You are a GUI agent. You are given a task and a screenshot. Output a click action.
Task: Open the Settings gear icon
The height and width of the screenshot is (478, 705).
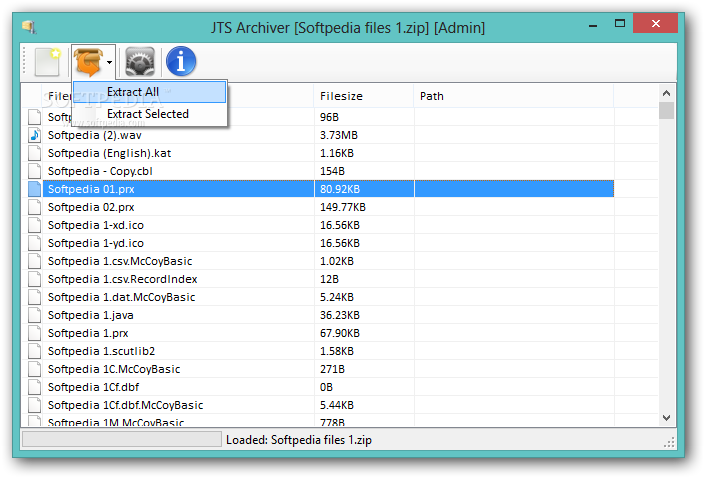click(x=140, y=62)
